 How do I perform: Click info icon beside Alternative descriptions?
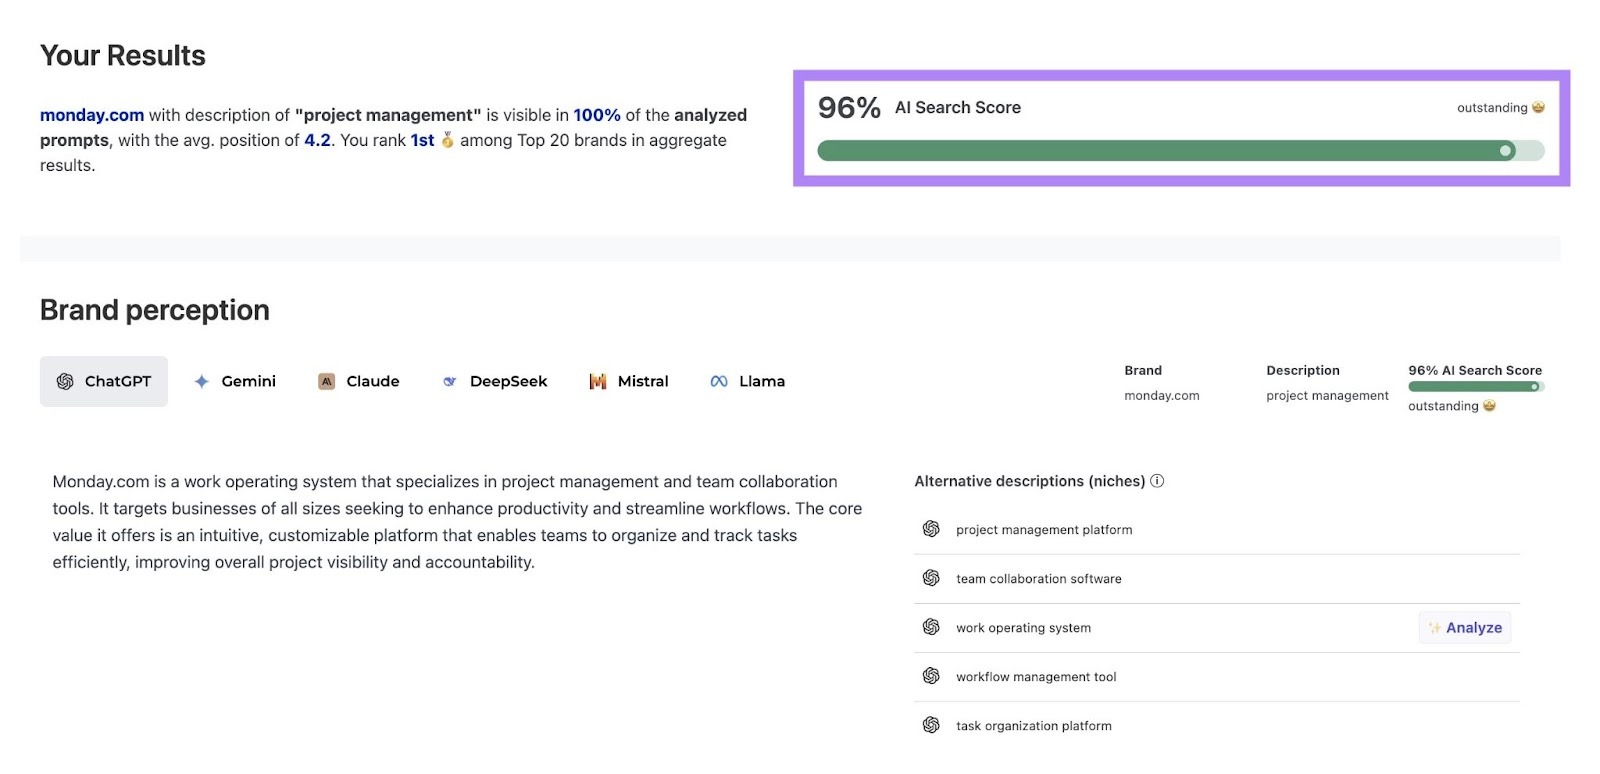click(x=1157, y=481)
